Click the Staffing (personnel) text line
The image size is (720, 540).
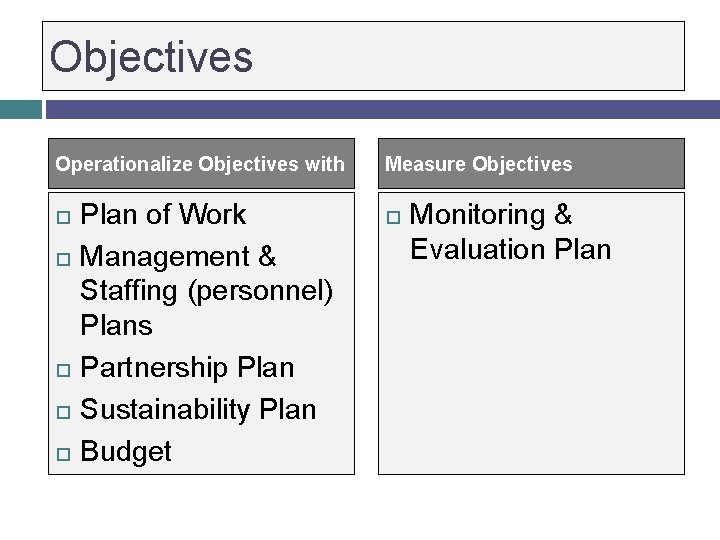206,292
